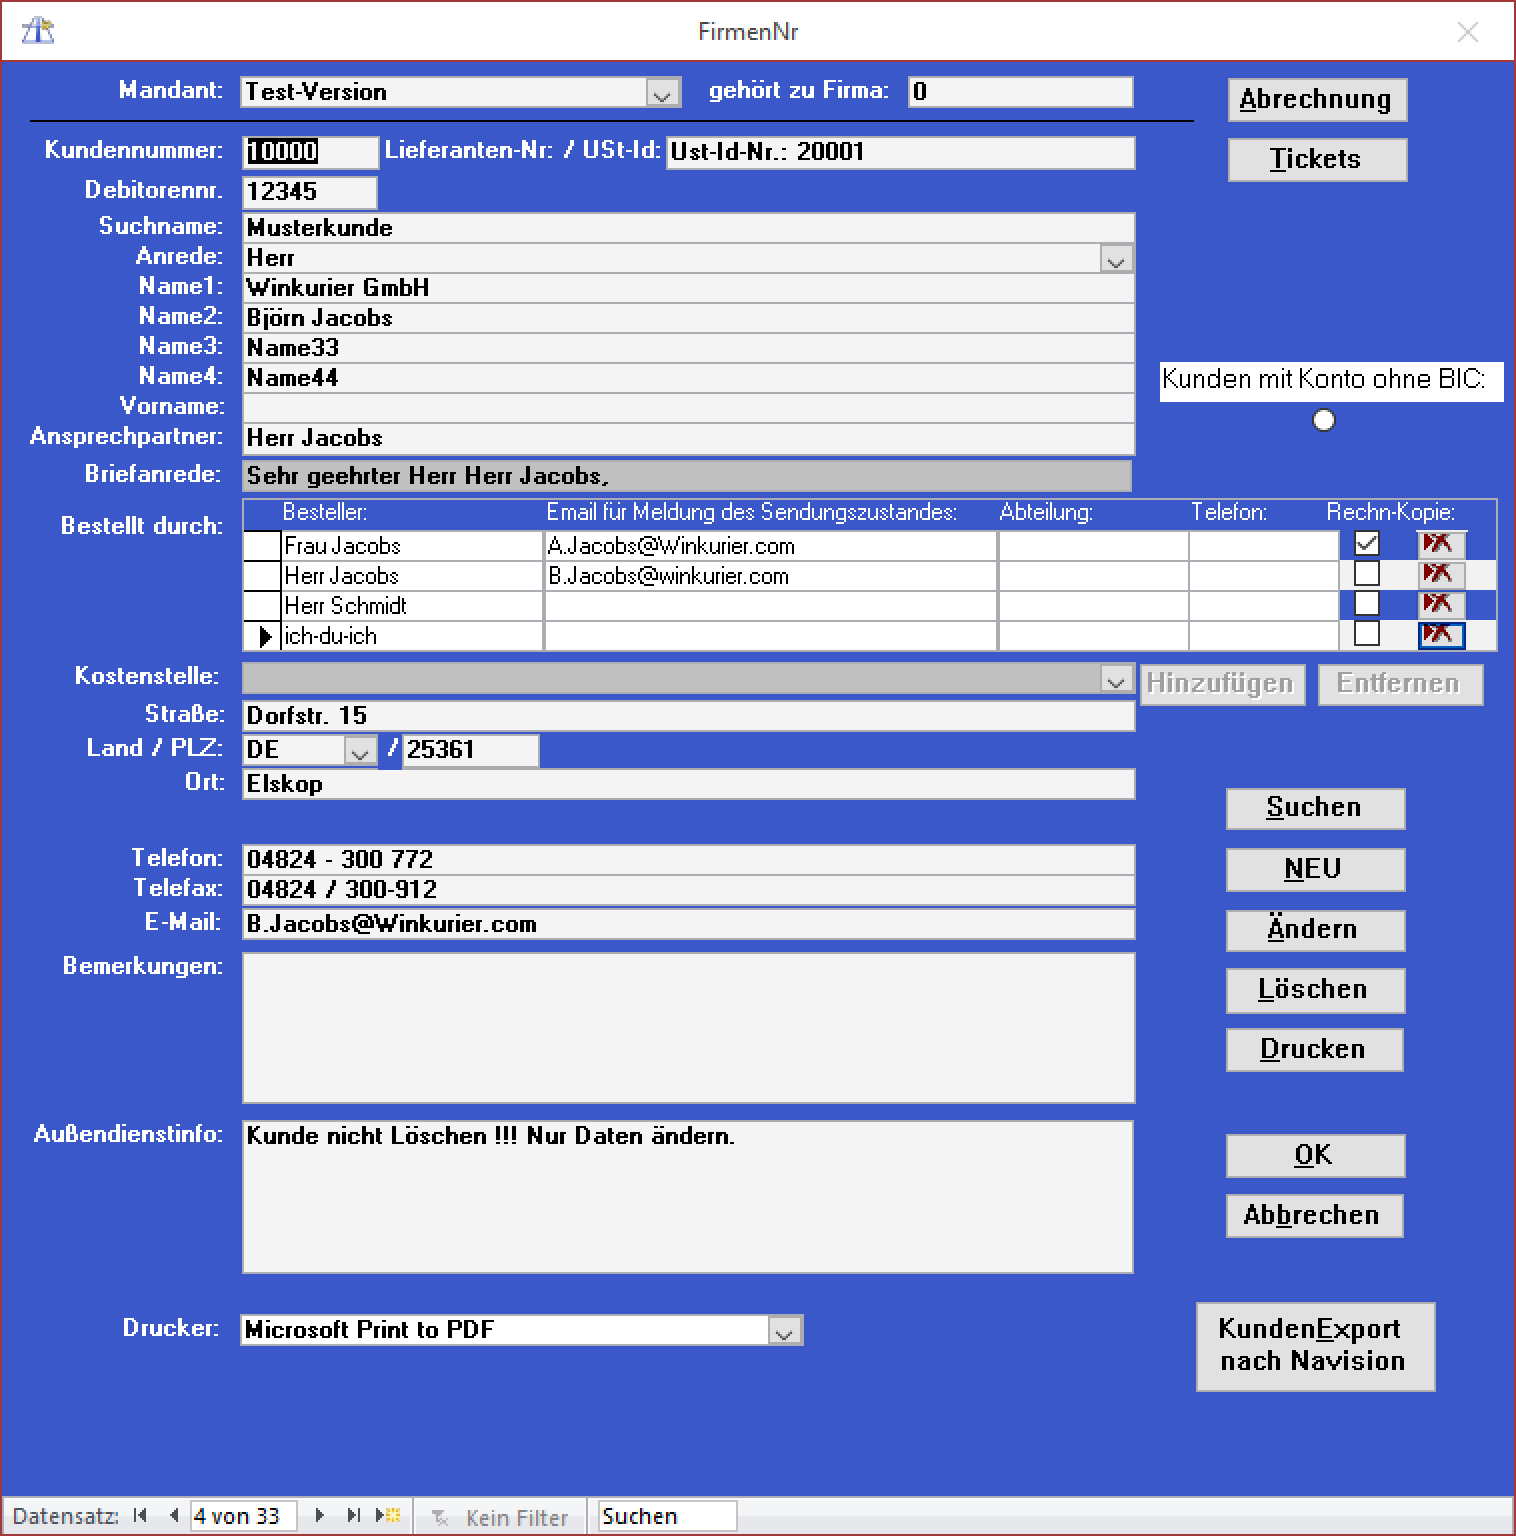This screenshot has width=1516, height=1536.
Task: Create new blank record in navigator
Action: [388, 1516]
